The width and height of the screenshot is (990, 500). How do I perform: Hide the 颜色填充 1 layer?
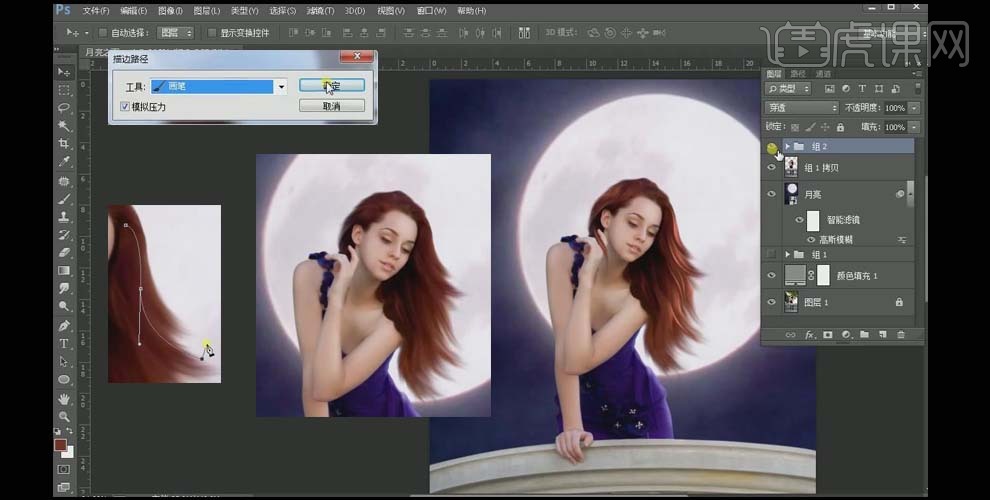tap(772, 275)
